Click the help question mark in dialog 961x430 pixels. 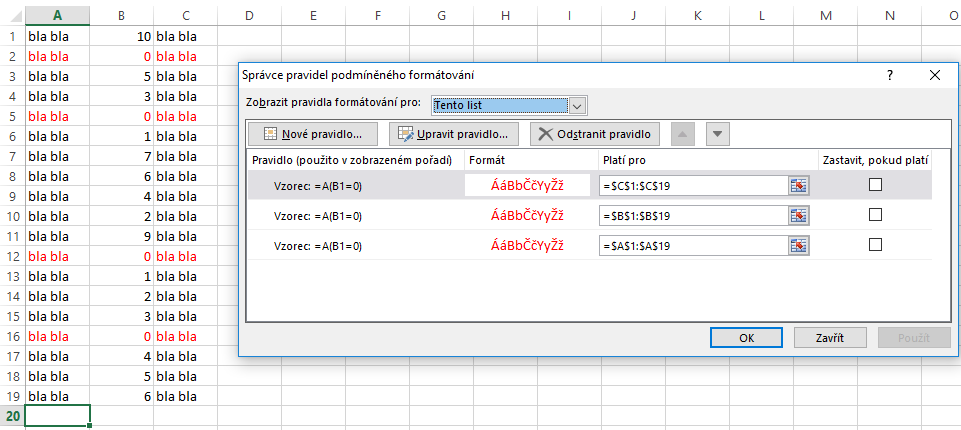click(889, 75)
